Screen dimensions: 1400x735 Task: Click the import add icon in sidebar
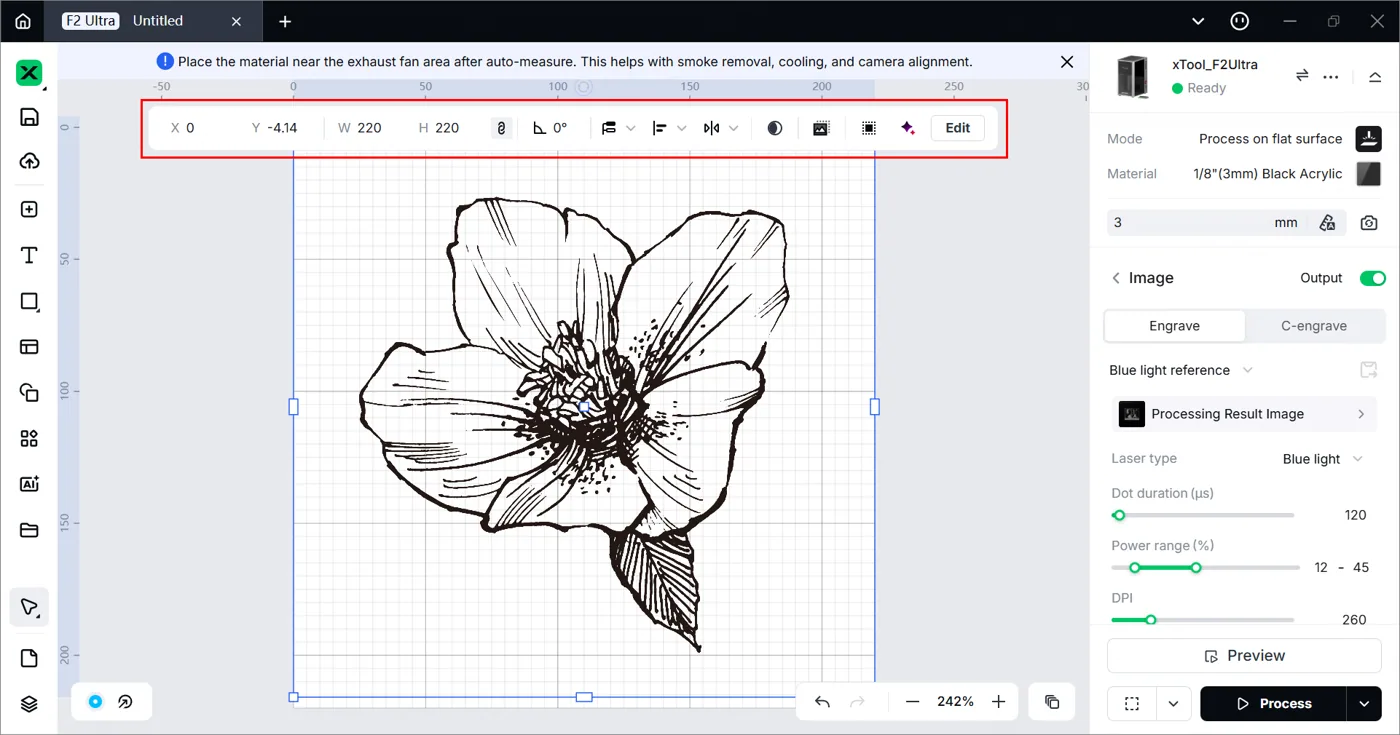click(x=29, y=209)
